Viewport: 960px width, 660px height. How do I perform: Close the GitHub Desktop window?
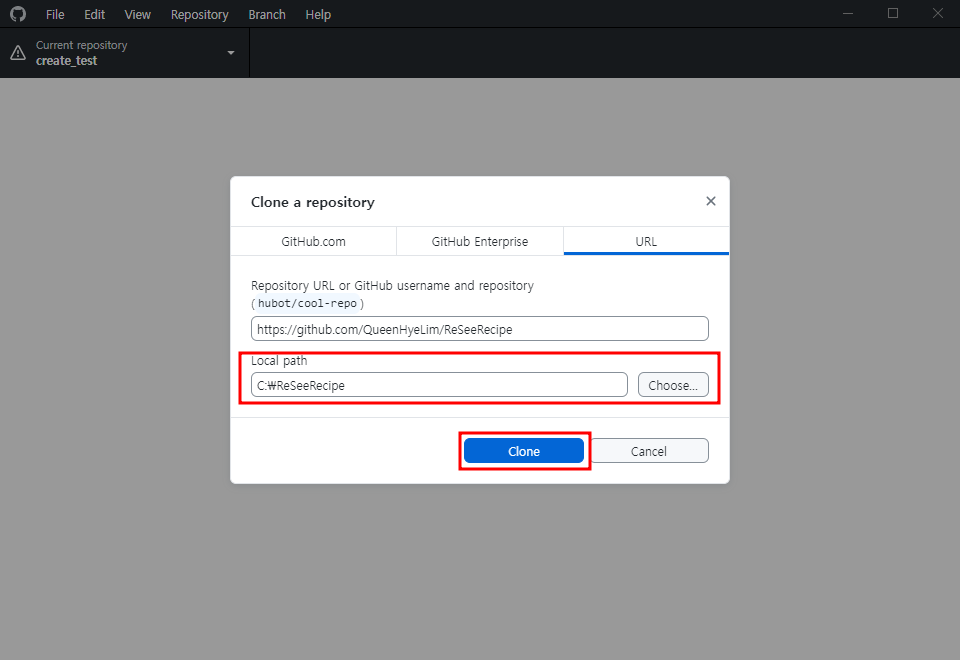point(937,13)
